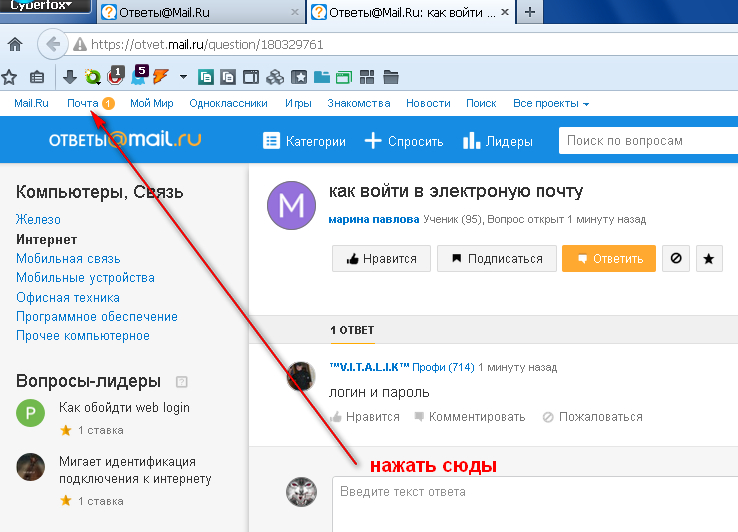Click Комментировать under the answer
The width and height of the screenshot is (738, 532).
(470, 417)
